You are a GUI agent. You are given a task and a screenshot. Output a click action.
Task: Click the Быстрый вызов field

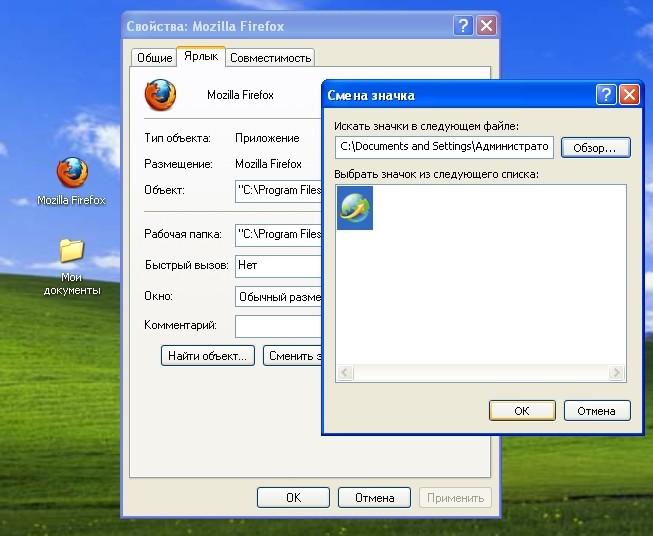(279, 266)
